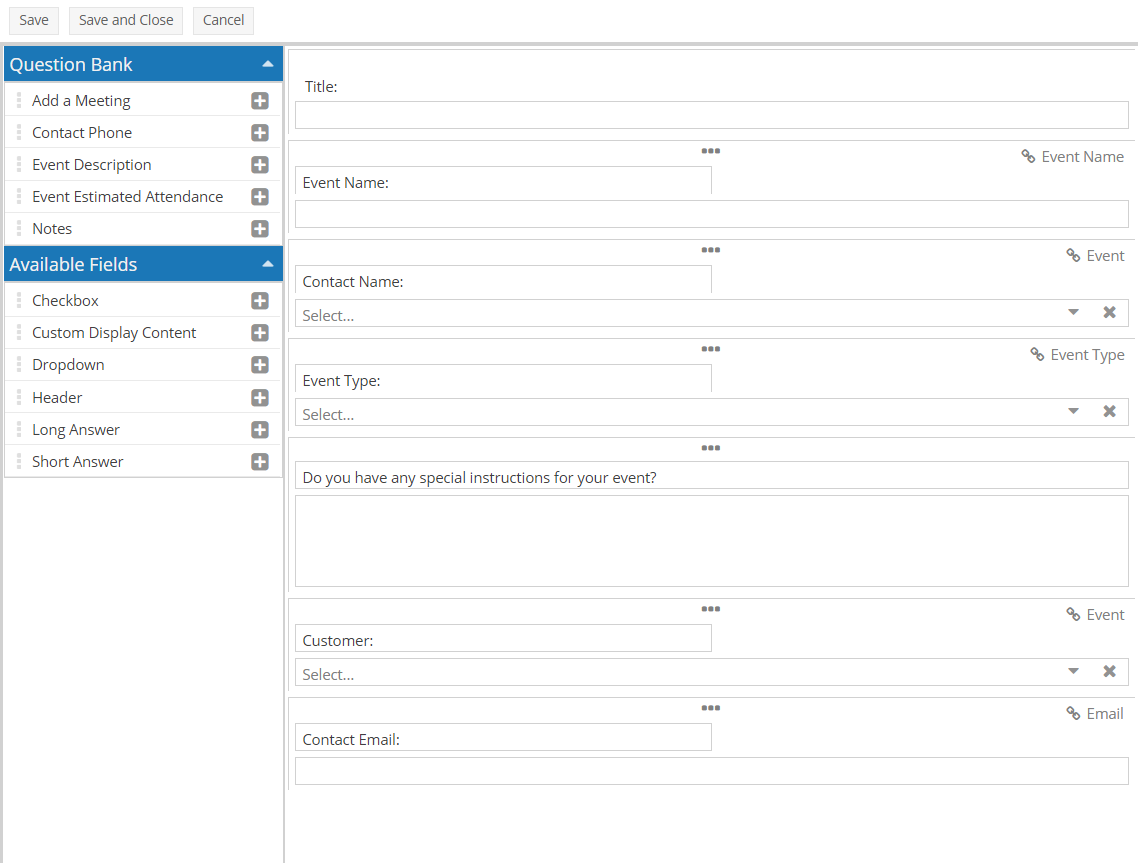The image size is (1138, 863).
Task: Select 'Contact Phone' in Question Bank
Action: [82, 133]
